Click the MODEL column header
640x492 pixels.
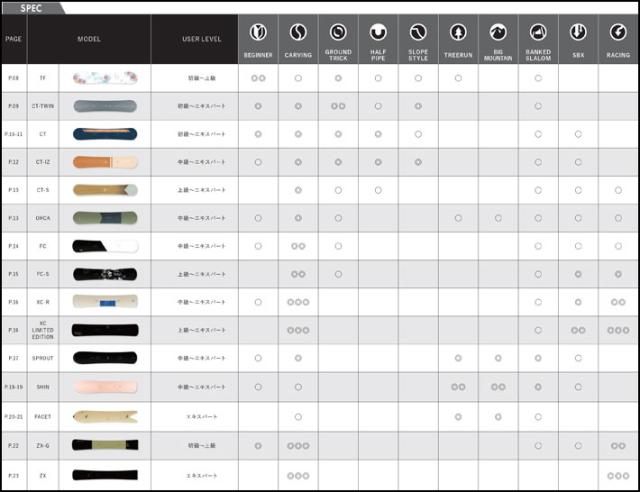click(89, 39)
